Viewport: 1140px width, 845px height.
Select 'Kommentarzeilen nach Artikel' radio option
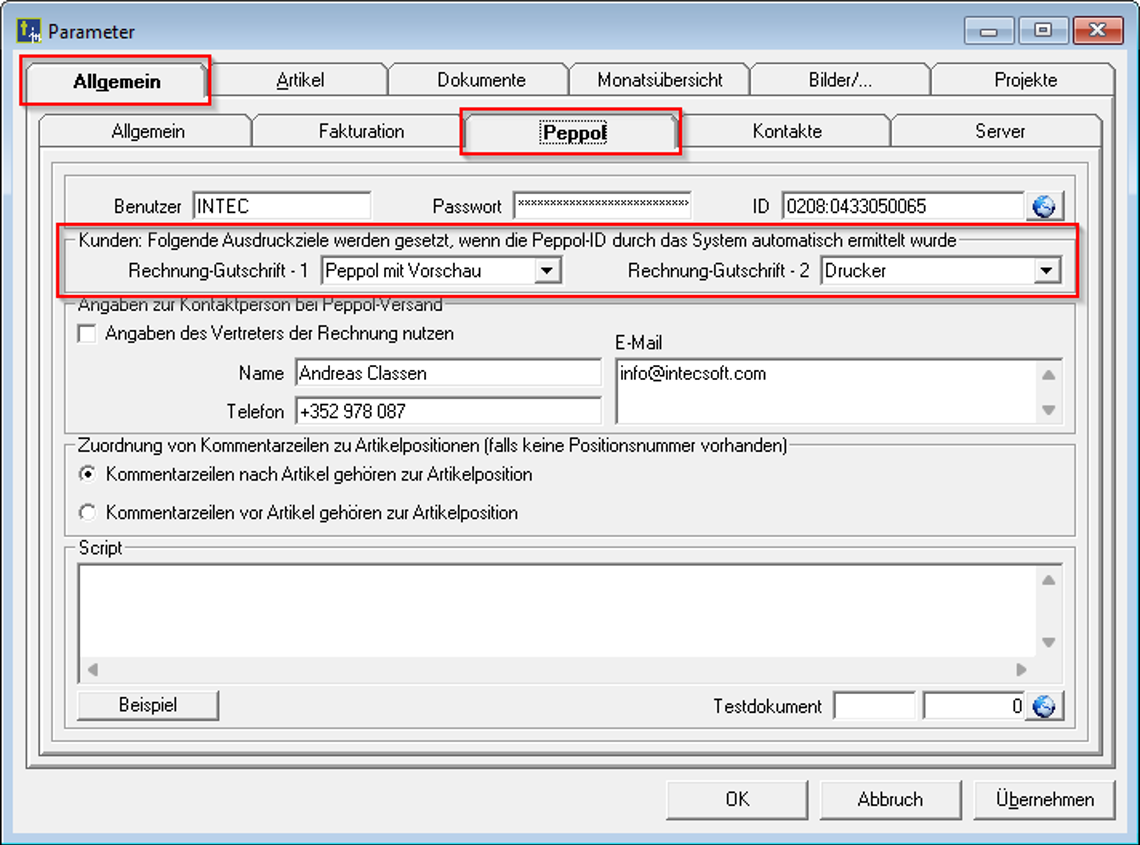click(88, 474)
